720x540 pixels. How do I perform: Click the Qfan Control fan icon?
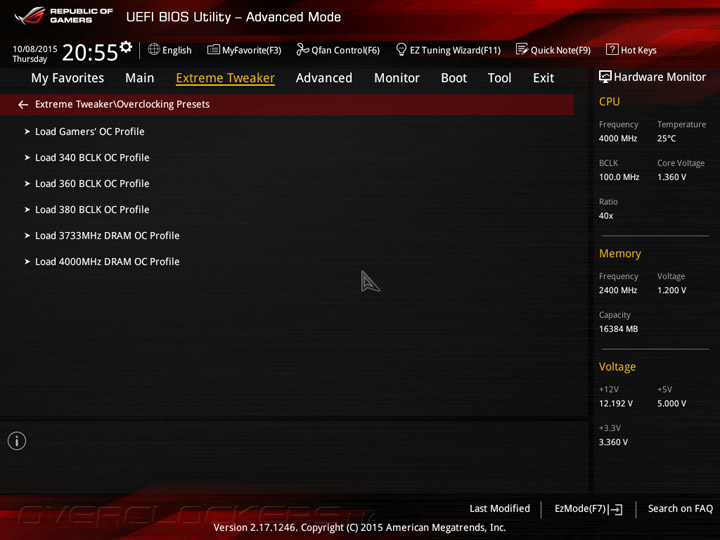pyautogui.click(x=302, y=49)
